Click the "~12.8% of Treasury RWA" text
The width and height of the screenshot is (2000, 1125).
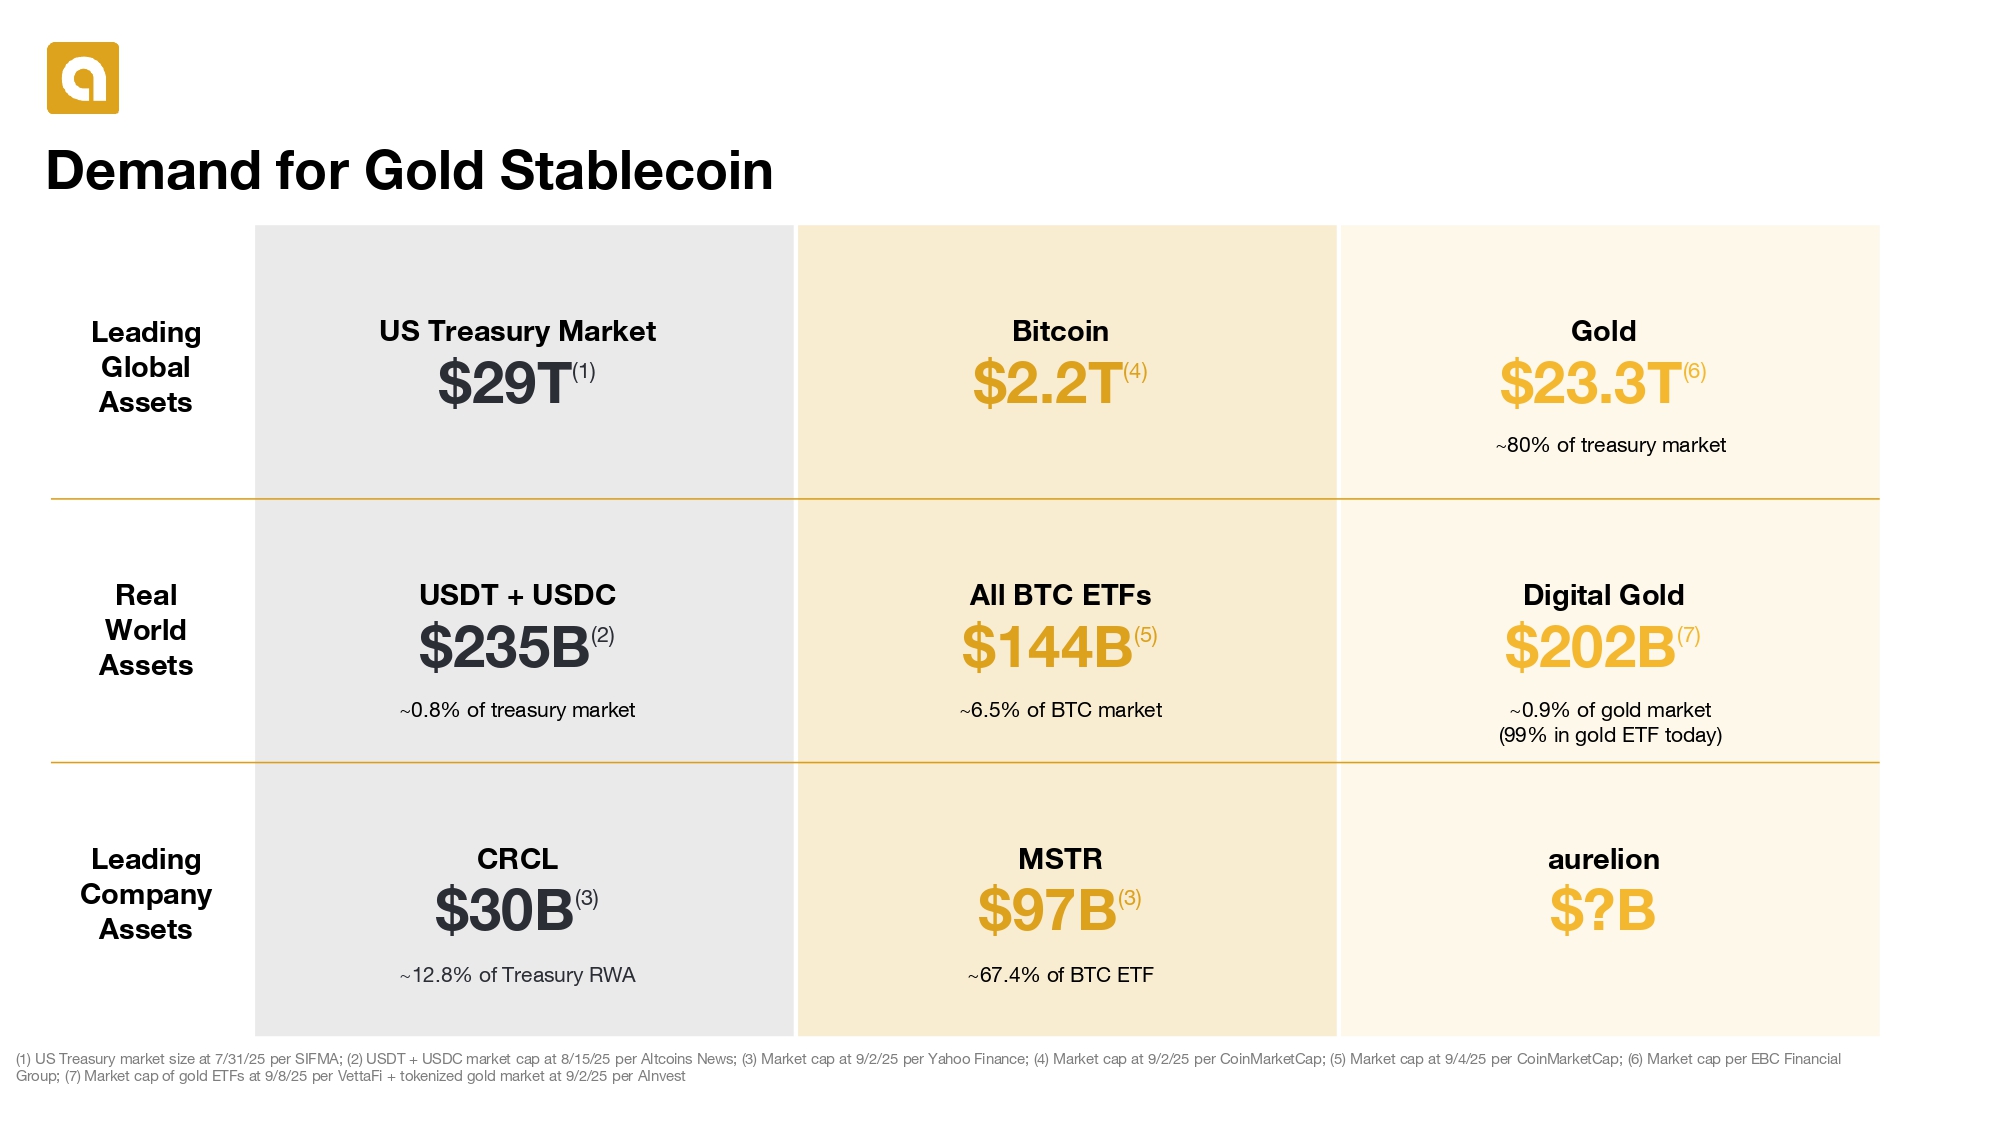(517, 975)
